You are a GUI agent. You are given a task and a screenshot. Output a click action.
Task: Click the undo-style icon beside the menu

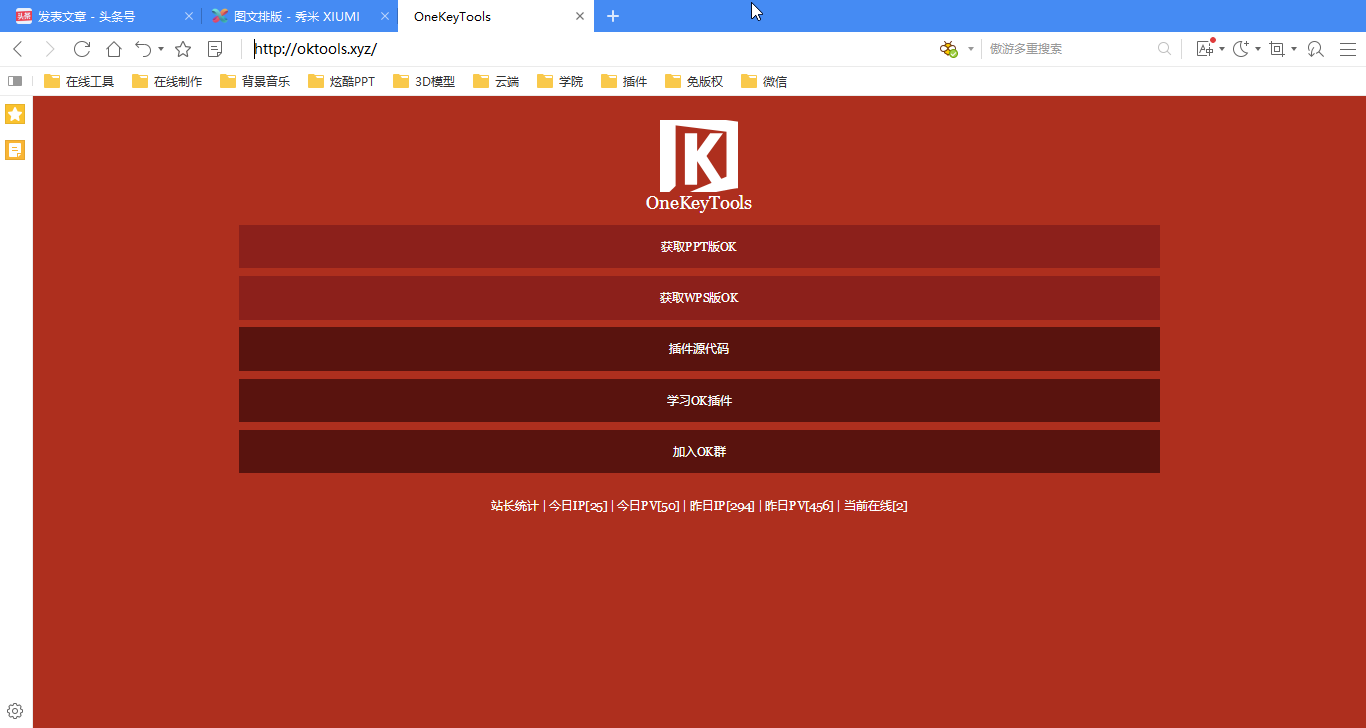[x=1316, y=49]
